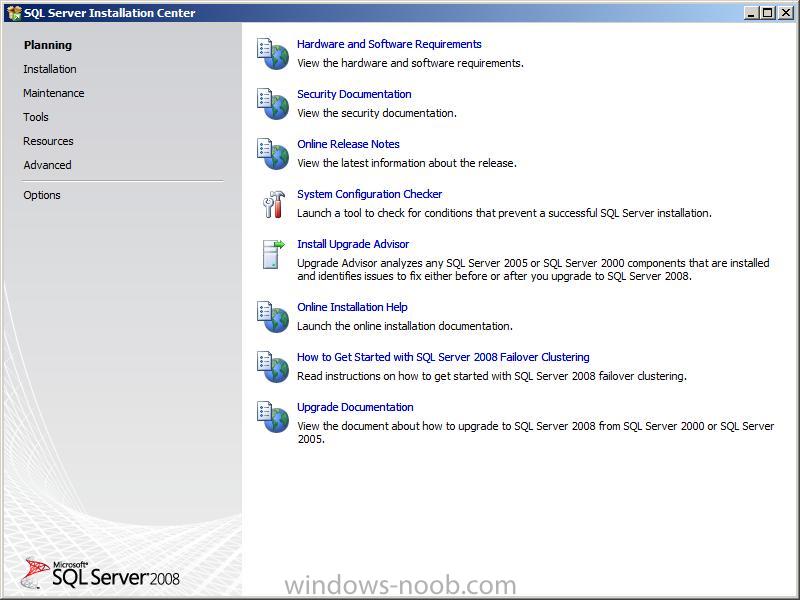
Task: Click description starting 'Upgrade Advisor analyzes any SQL Server'
Action: point(533,269)
